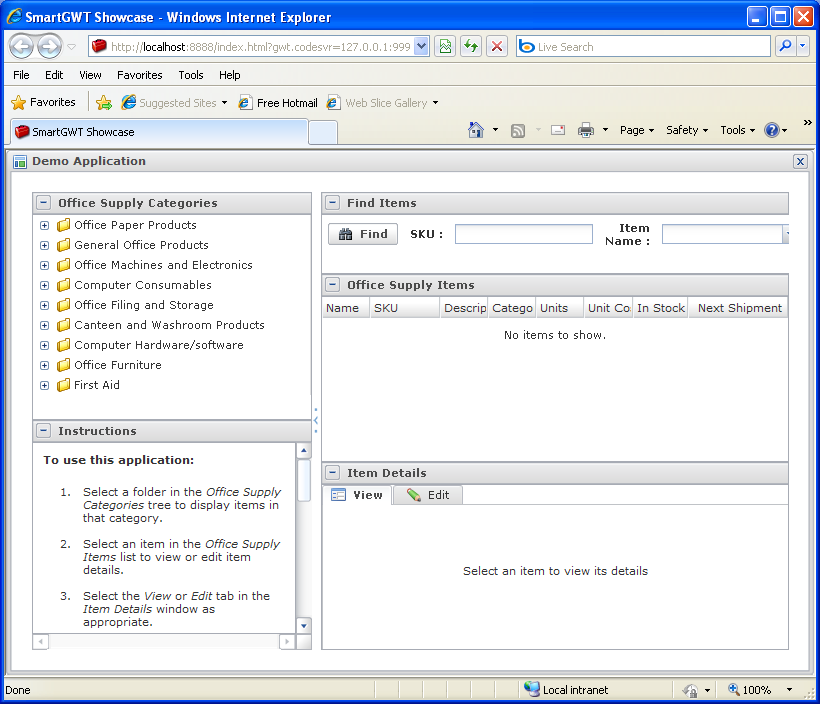The height and width of the screenshot is (704, 820).
Task: Collapse the Find Items section
Action: pos(333,202)
